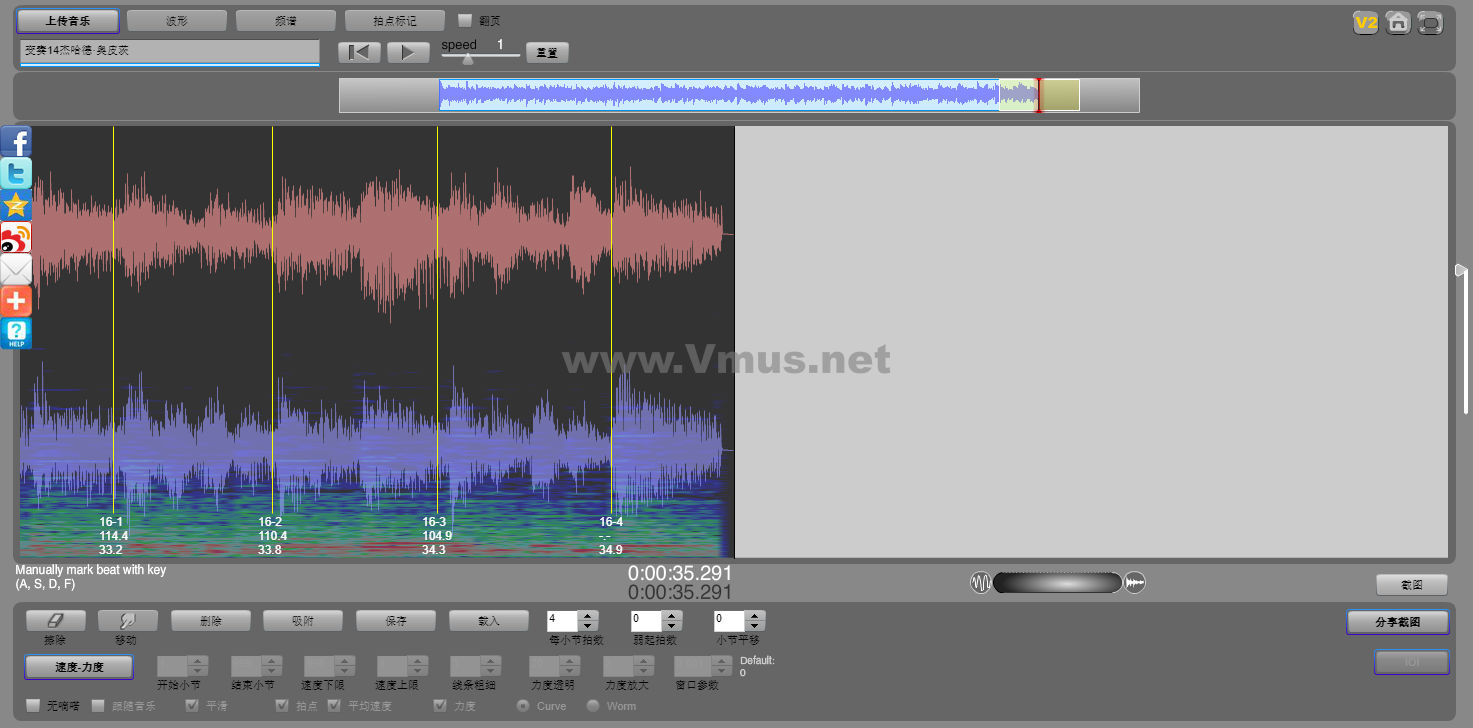The image size is (1473, 728).
Task: Enable the 翻页 page-flip checkbox
Action: click(464, 20)
